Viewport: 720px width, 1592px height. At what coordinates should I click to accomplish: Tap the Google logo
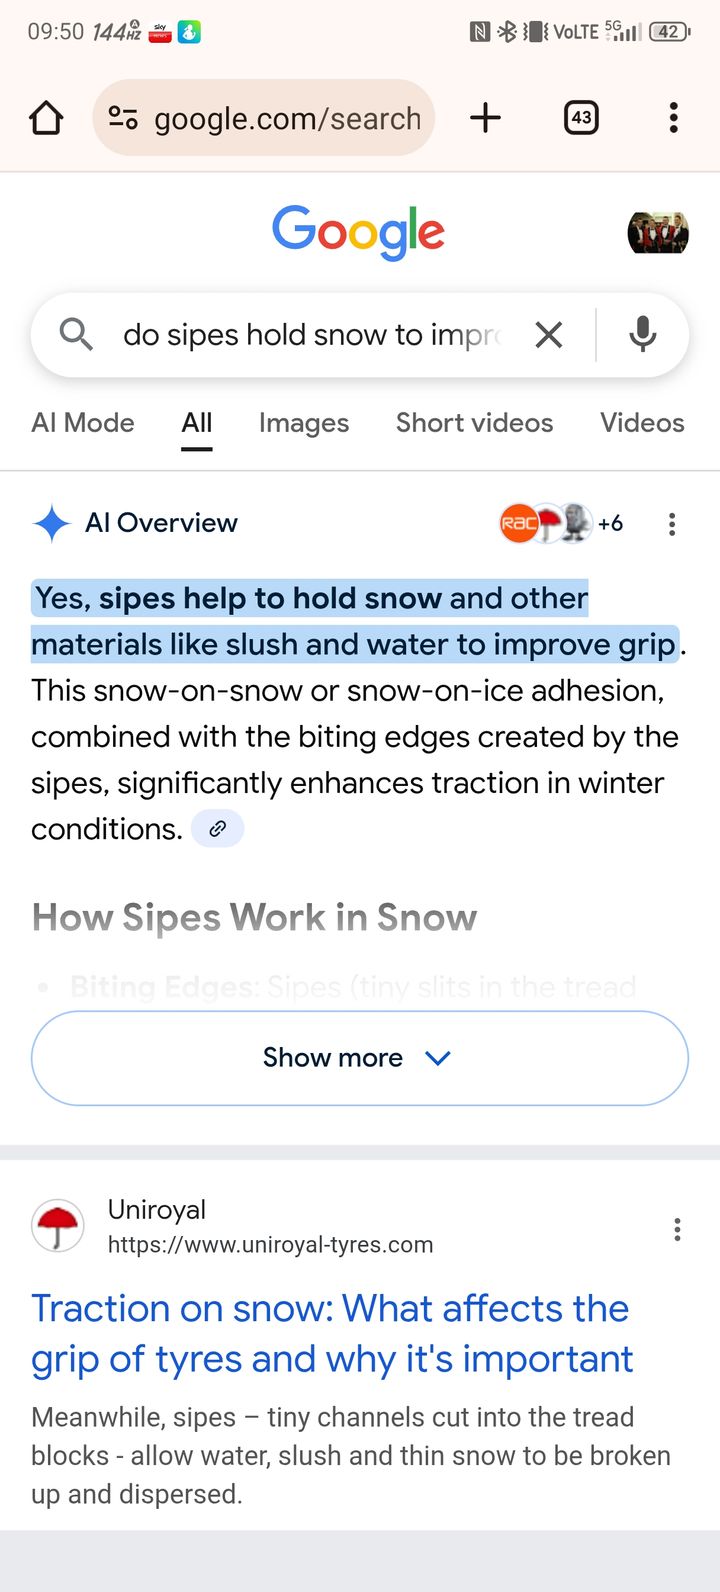point(359,232)
